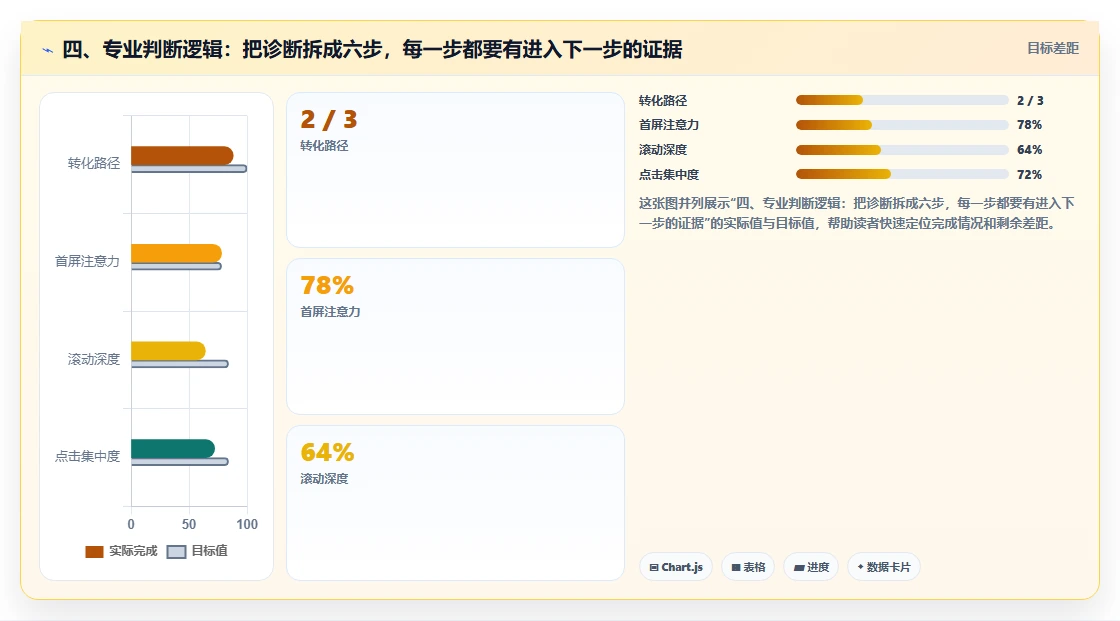Click the 滚动深度 chart axis label
The width and height of the screenshot is (1120, 621).
pos(94,359)
